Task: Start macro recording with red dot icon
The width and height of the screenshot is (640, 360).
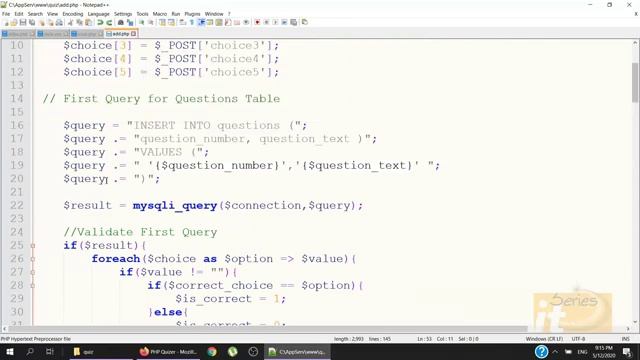Action: point(257,22)
